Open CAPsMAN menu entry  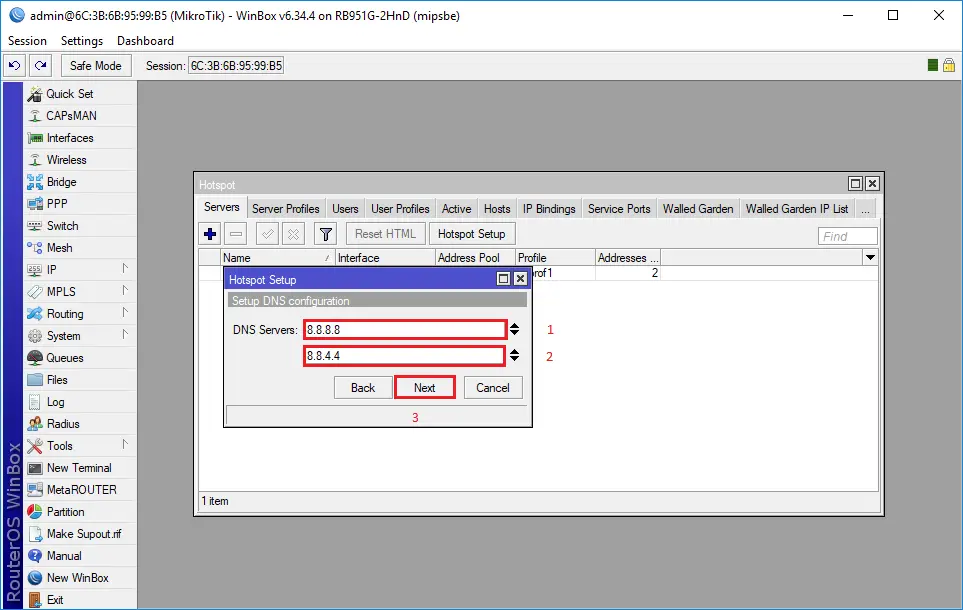pos(80,115)
